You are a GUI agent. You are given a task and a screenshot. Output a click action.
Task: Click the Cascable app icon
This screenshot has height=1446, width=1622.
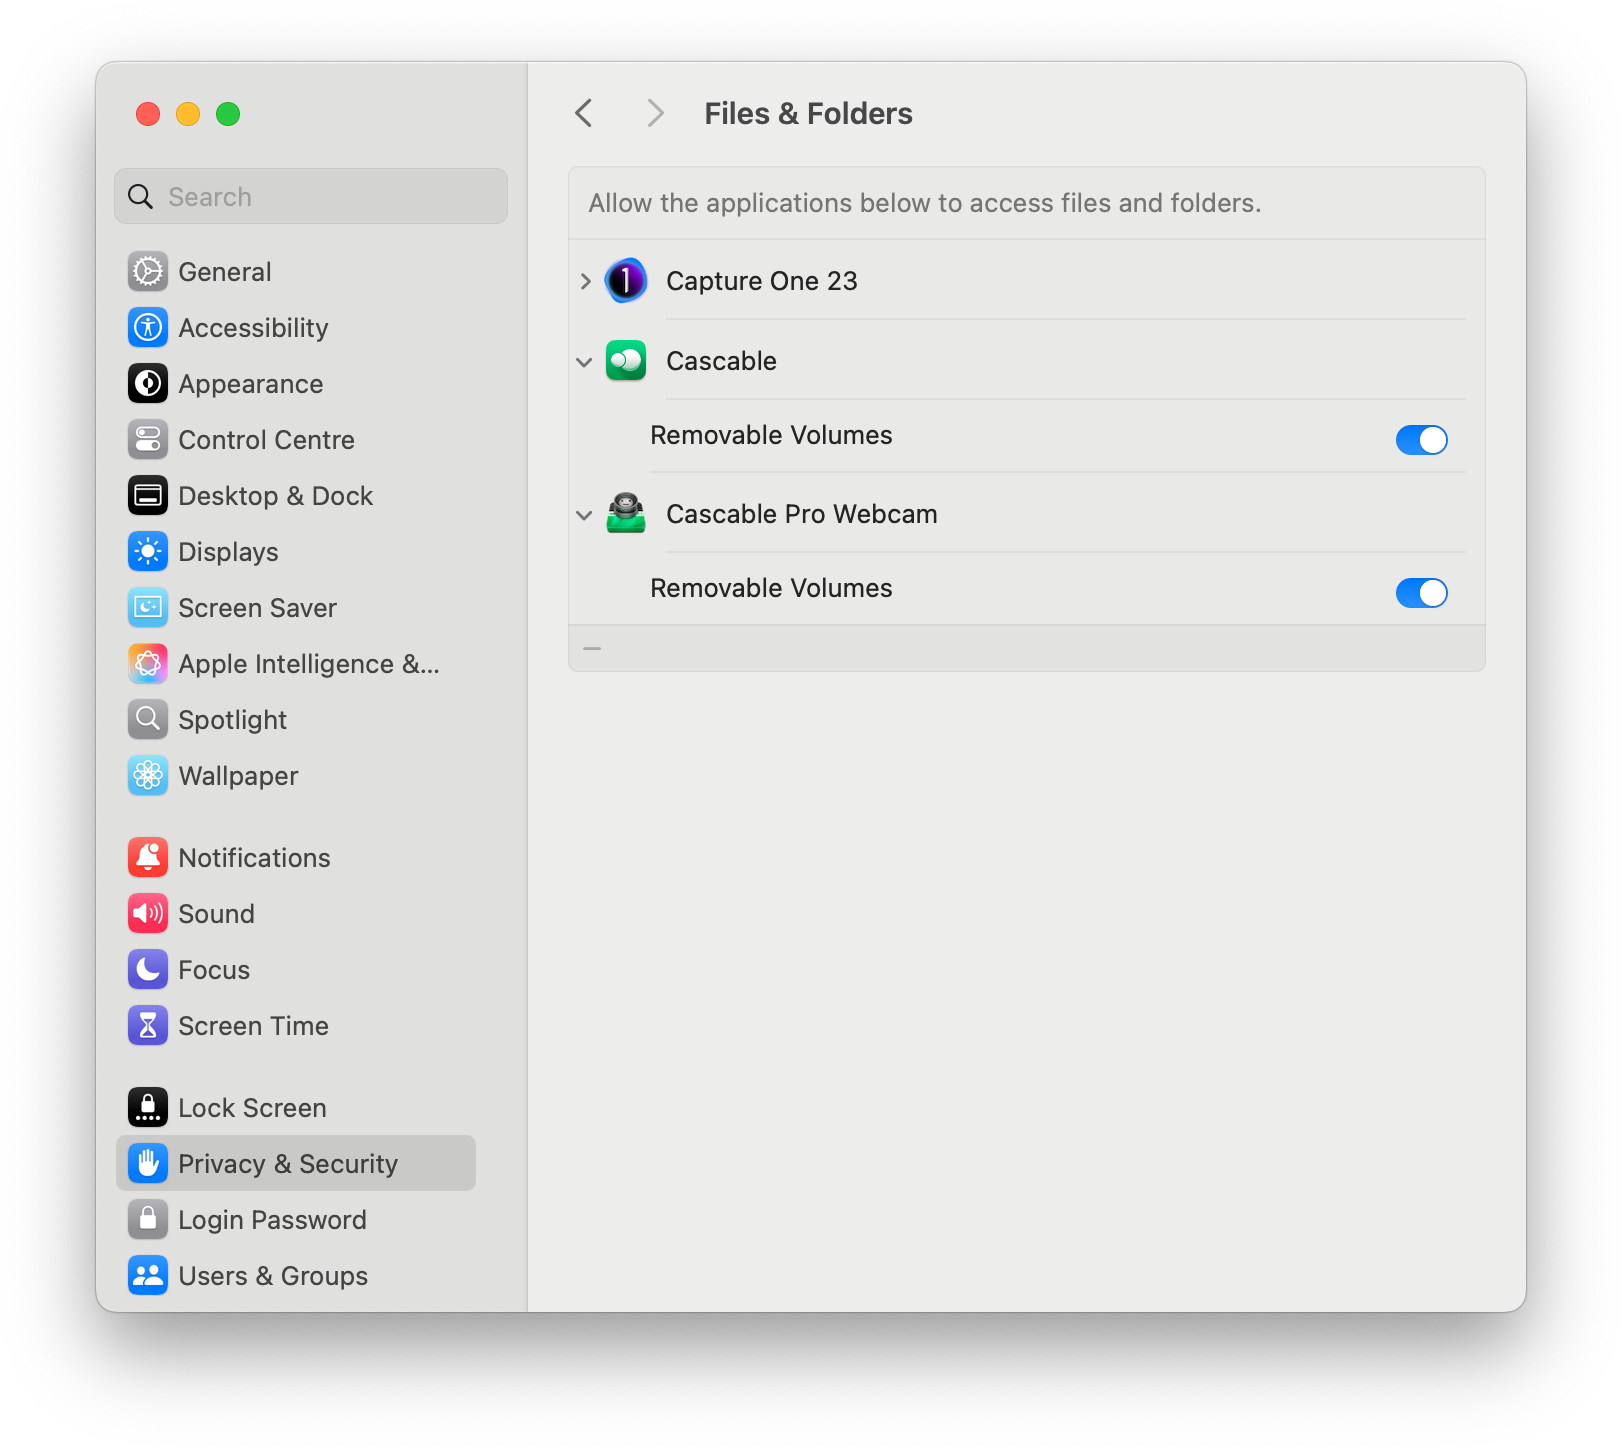[626, 361]
